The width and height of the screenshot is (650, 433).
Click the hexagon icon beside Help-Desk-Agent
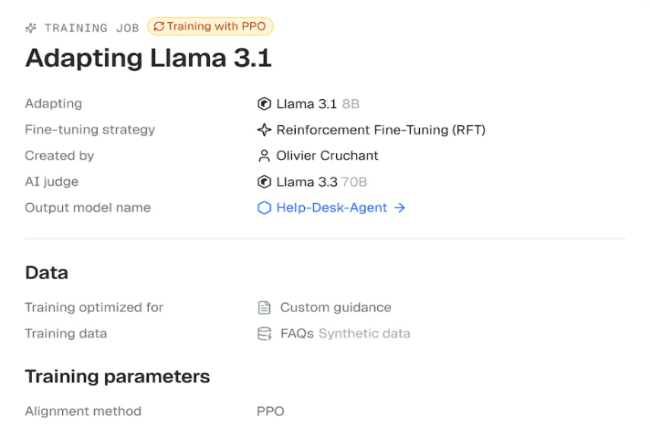click(x=264, y=208)
